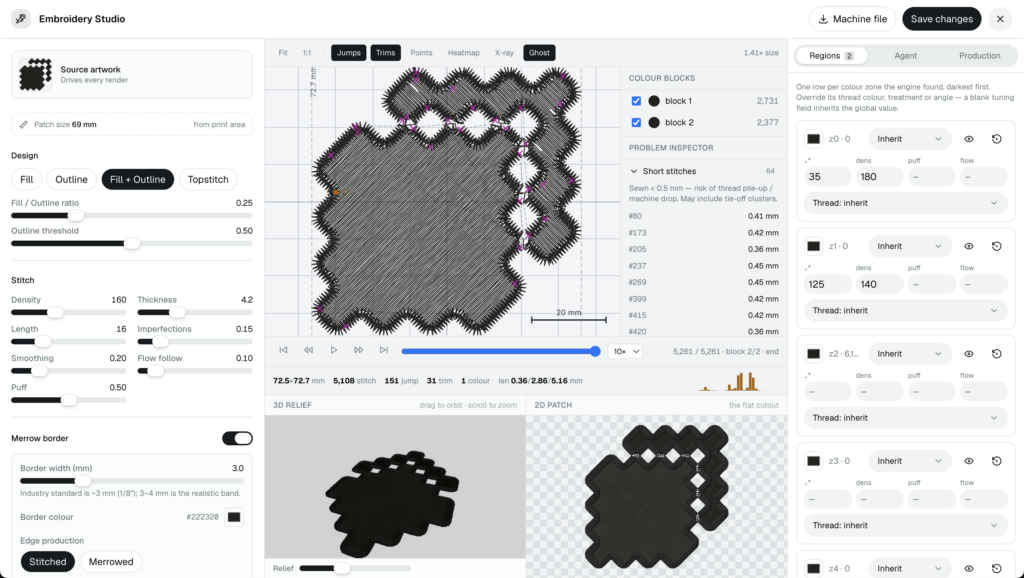This screenshot has width=1024, height=578.
Task: Click the Source artwork thumbnail
Action: [35, 74]
